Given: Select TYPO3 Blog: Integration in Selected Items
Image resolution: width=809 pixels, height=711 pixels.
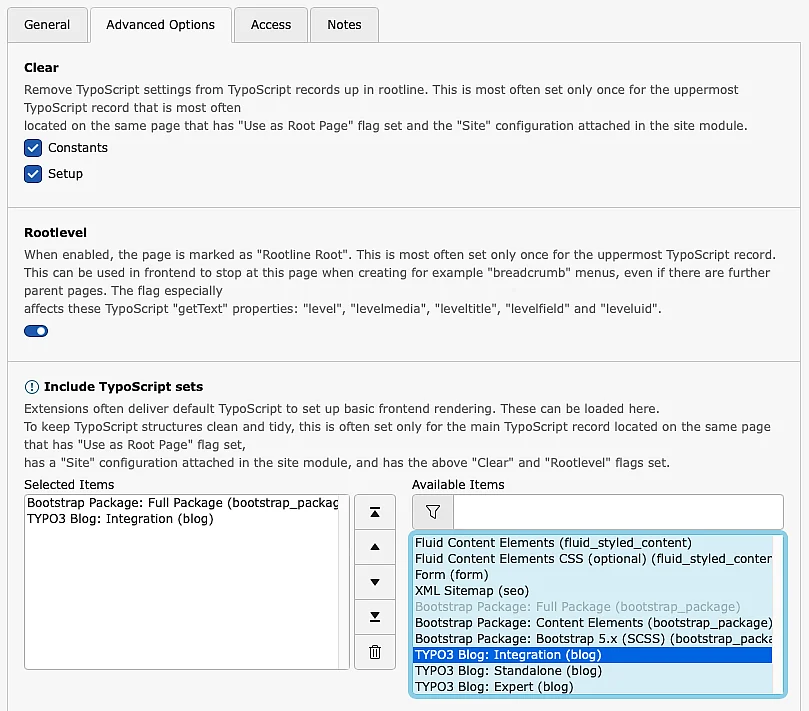Looking at the screenshot, I should 120,519.
